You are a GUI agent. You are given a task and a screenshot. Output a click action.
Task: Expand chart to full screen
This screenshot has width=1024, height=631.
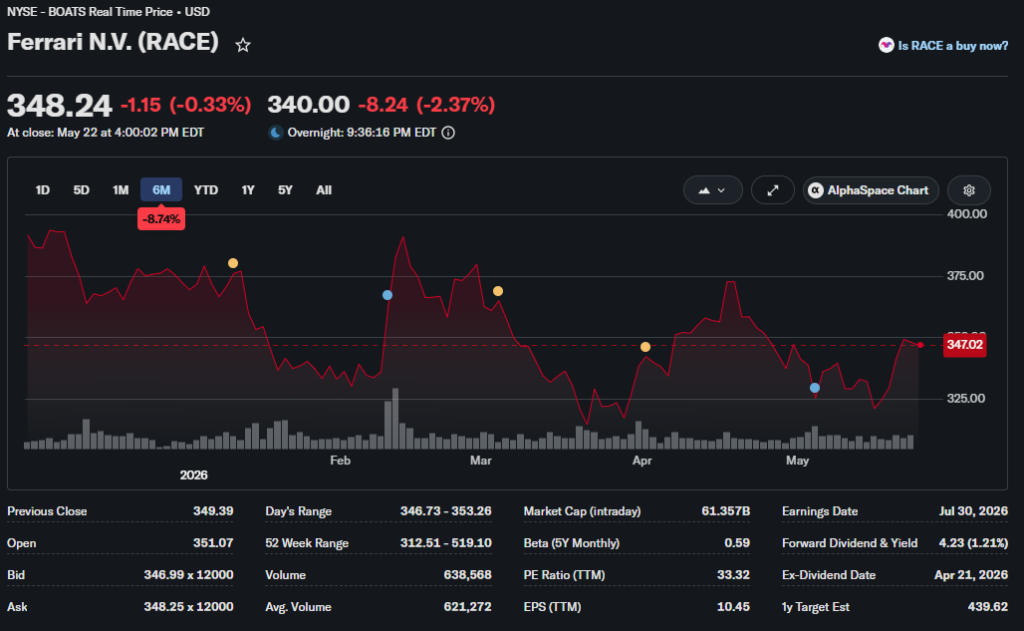(773, 190)
